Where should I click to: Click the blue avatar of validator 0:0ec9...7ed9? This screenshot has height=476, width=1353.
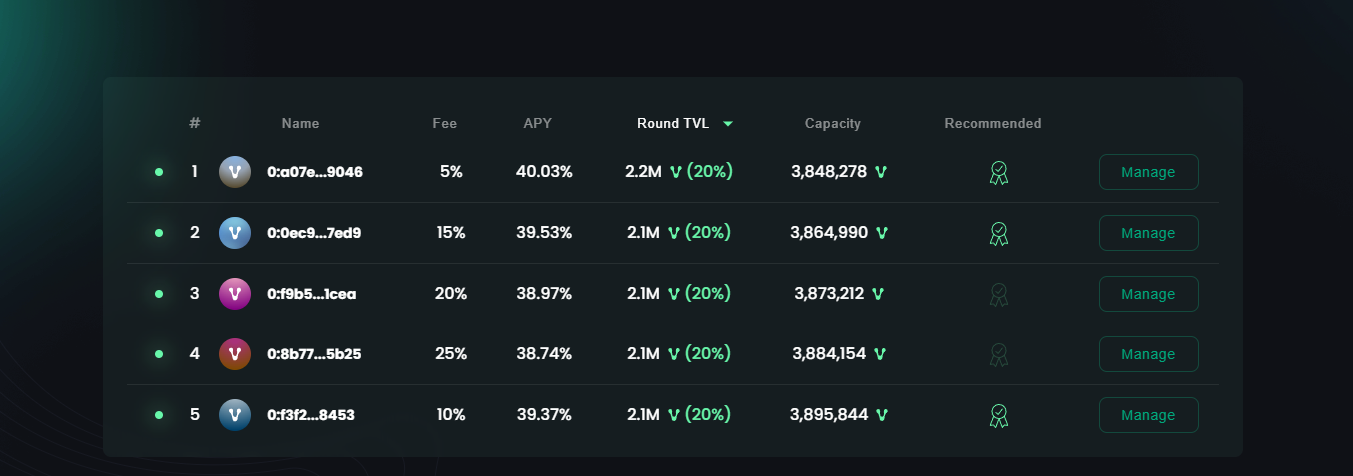[x=235, y=233]
